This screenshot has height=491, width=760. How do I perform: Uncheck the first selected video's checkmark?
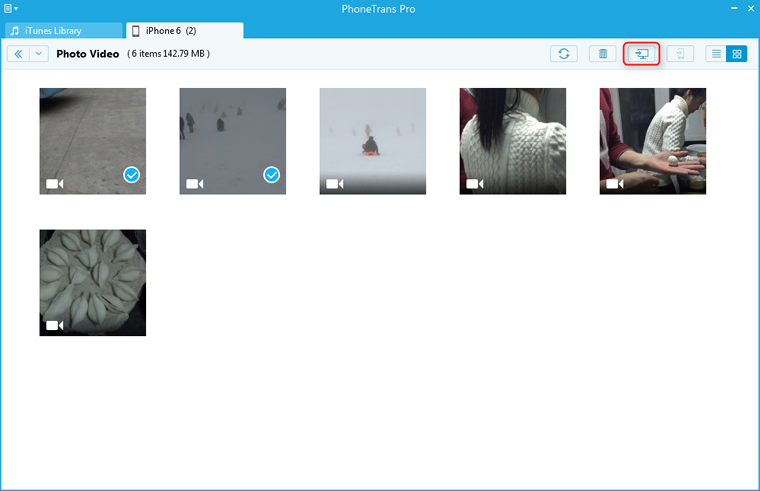131,175
